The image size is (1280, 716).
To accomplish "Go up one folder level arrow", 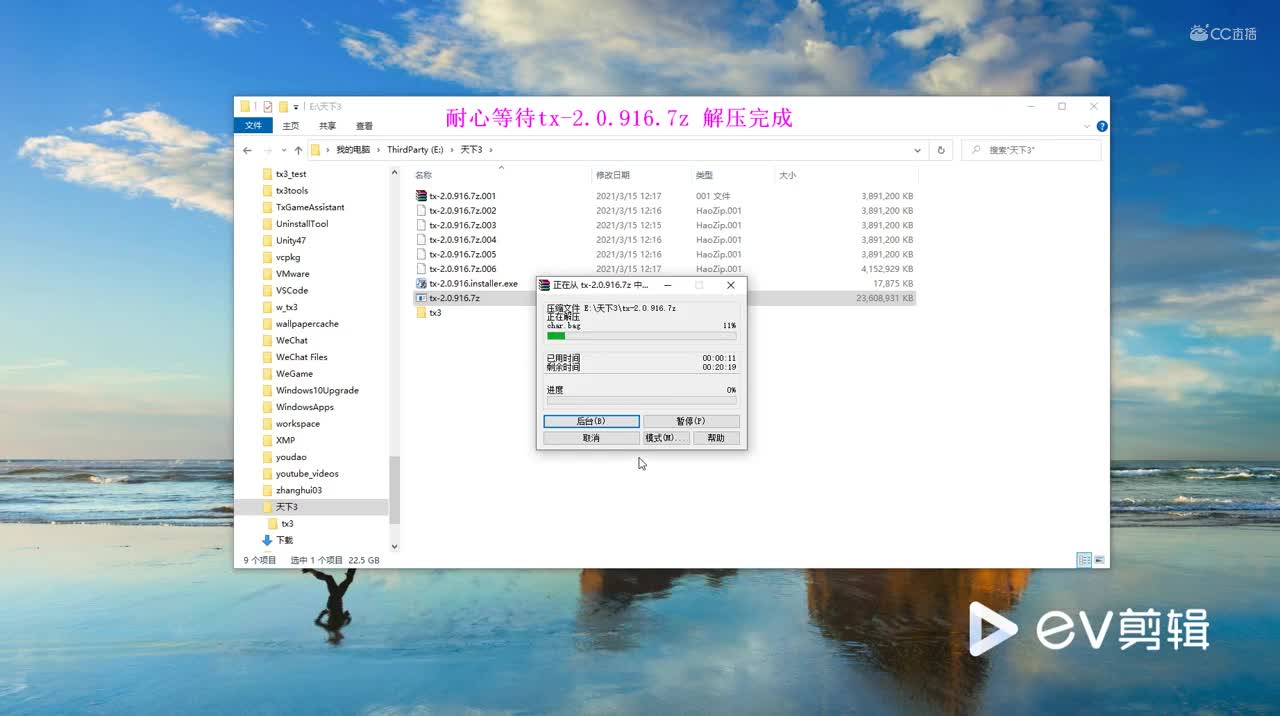I will (298, 150).
